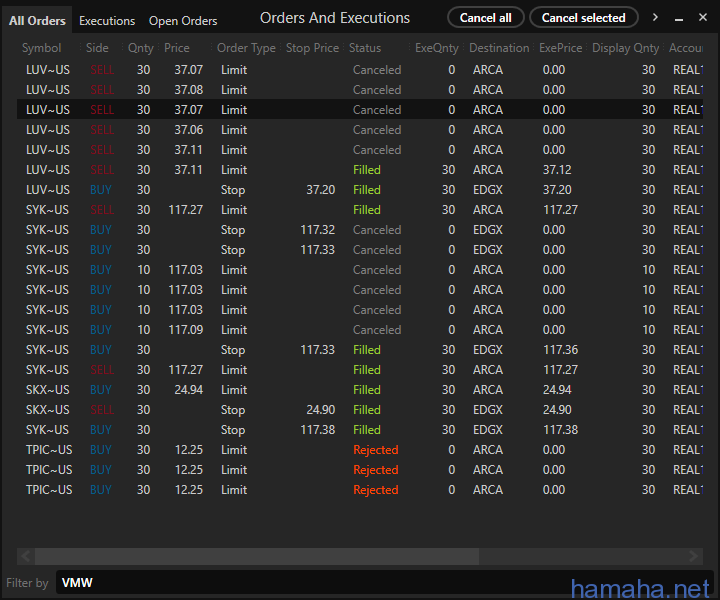Screen dimensions: 720x600
Task: Sort by the ExePrice column header
Action: pos(561,48)
